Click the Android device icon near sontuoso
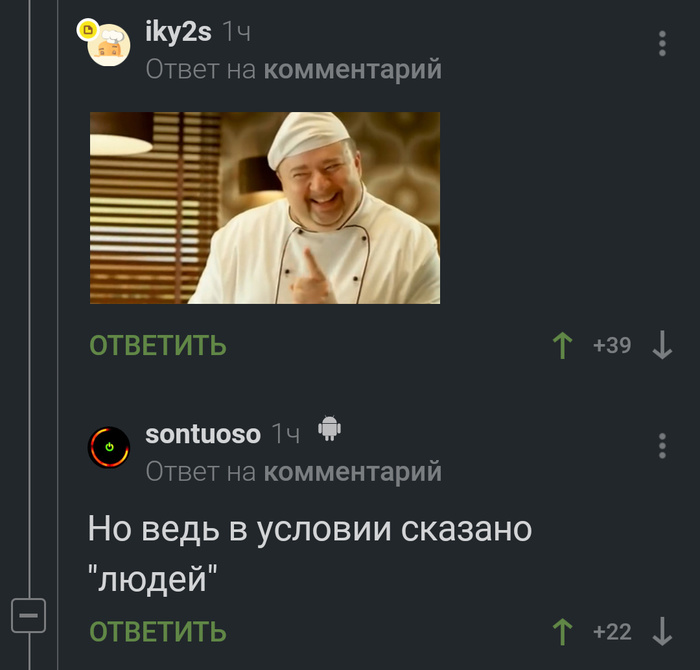This screenshot has height=670, width=700. (329, 429)
